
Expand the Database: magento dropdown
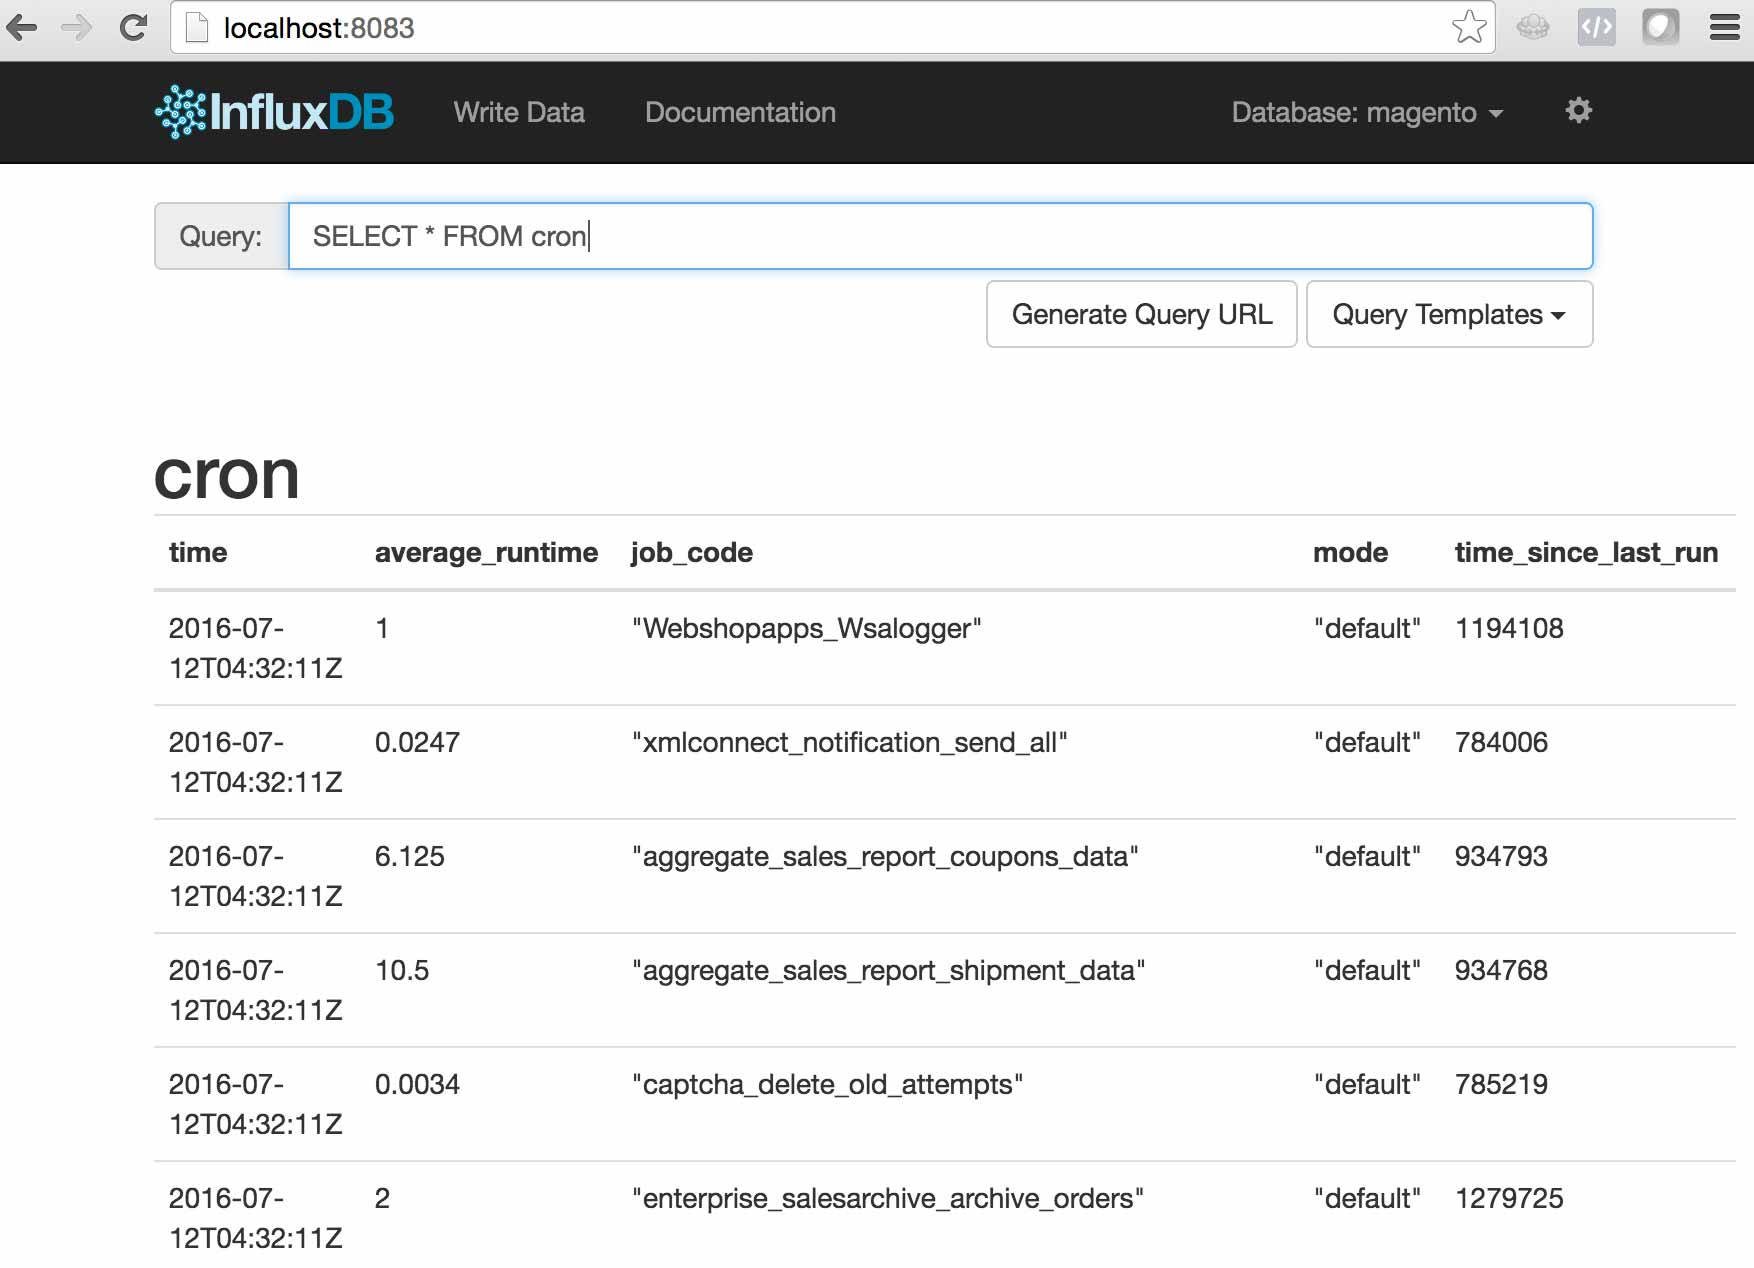1367,112
